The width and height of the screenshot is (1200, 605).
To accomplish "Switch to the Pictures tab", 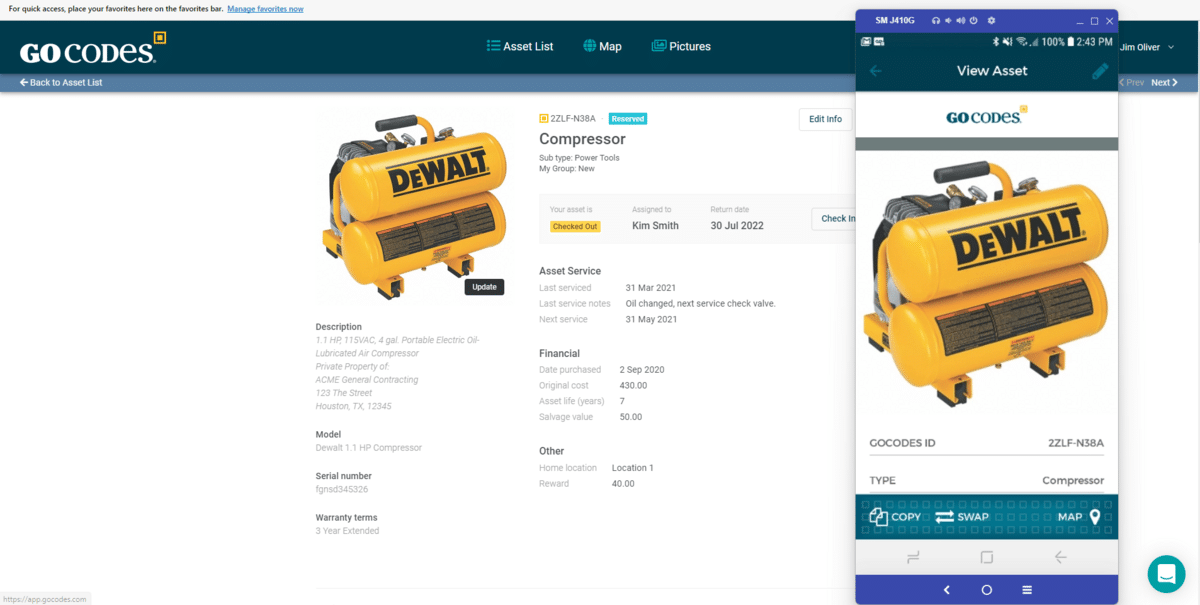I will [x=681, y=47].
